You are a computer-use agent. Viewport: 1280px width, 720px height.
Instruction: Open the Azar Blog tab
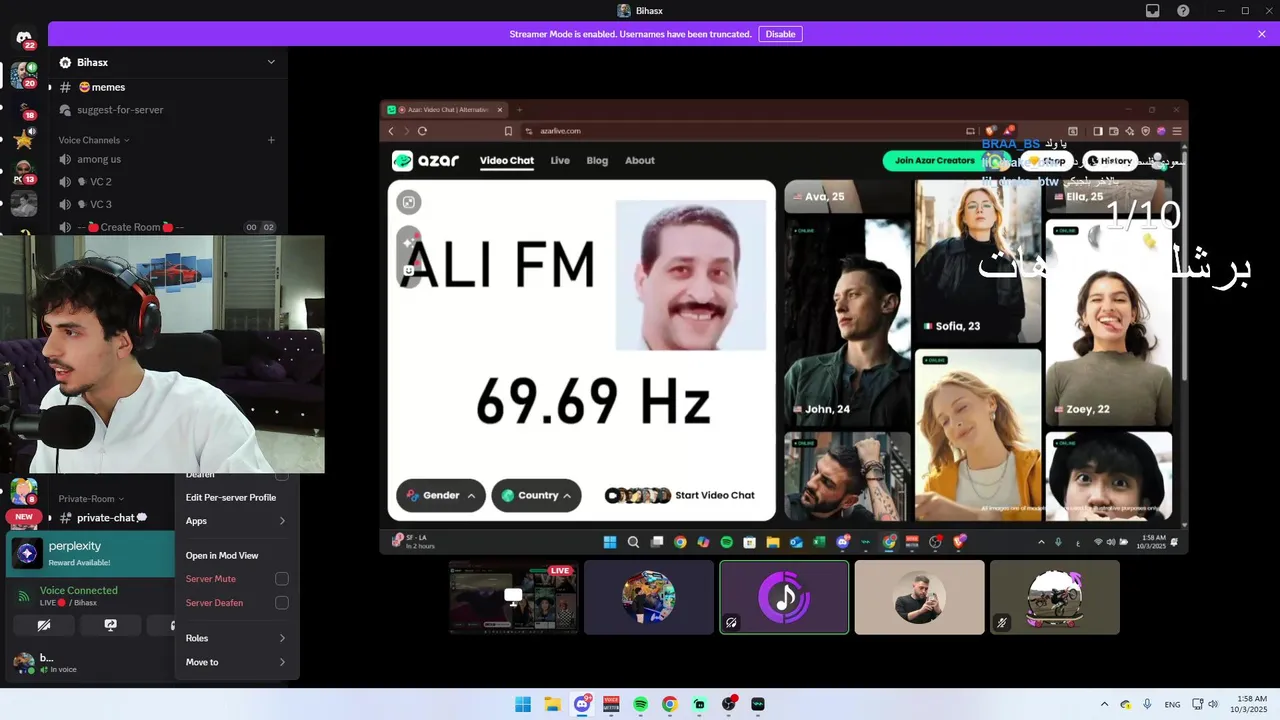597,160
